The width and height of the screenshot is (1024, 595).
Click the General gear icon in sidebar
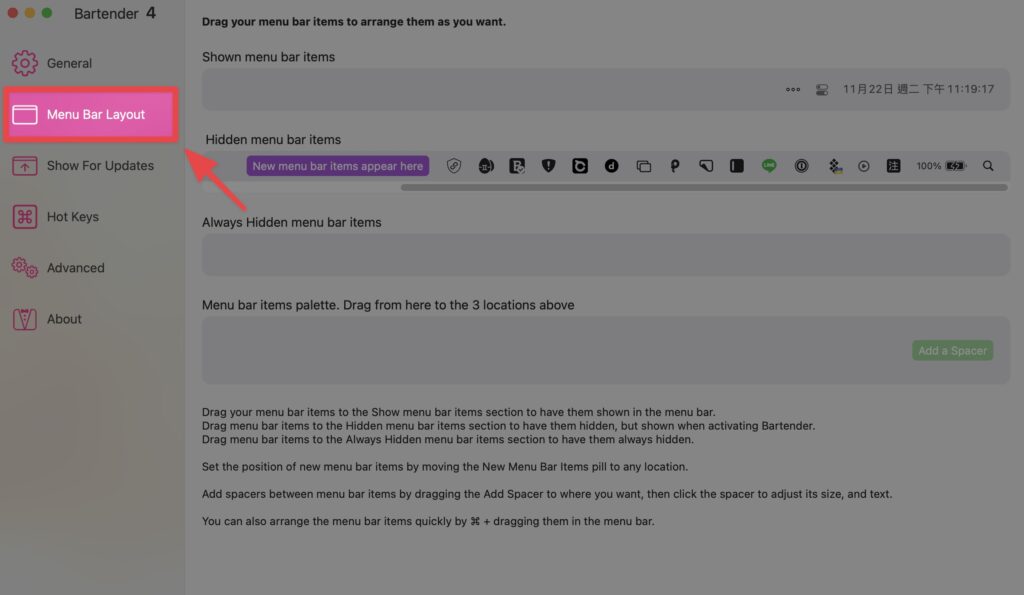pos(25,63)
